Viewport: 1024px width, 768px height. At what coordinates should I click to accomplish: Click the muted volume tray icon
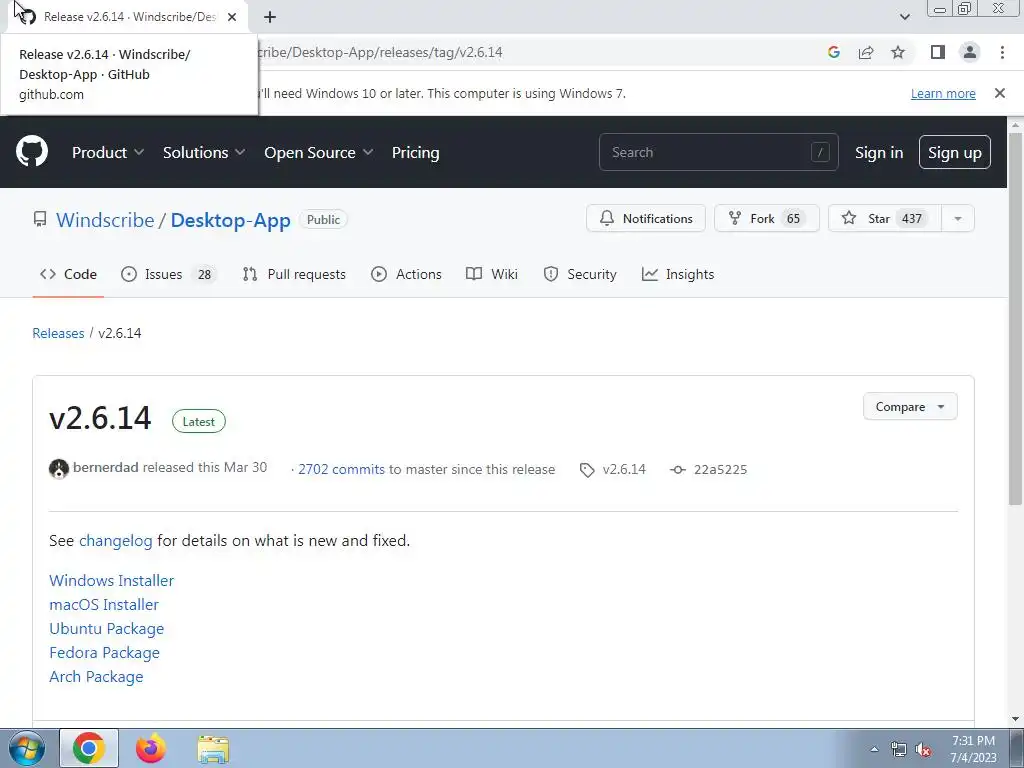pos(923,750)
